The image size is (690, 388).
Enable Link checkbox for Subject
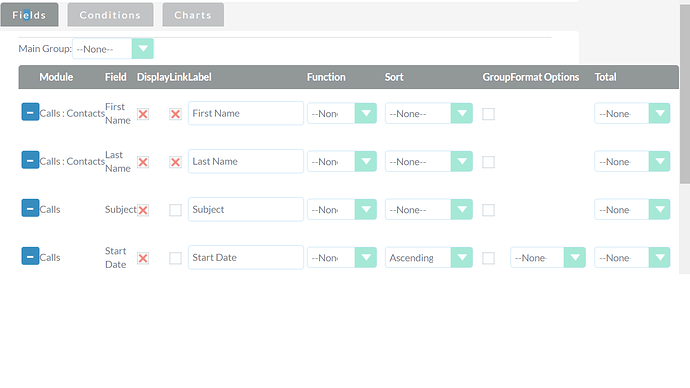pyautogui.click(x=175, y=210)
